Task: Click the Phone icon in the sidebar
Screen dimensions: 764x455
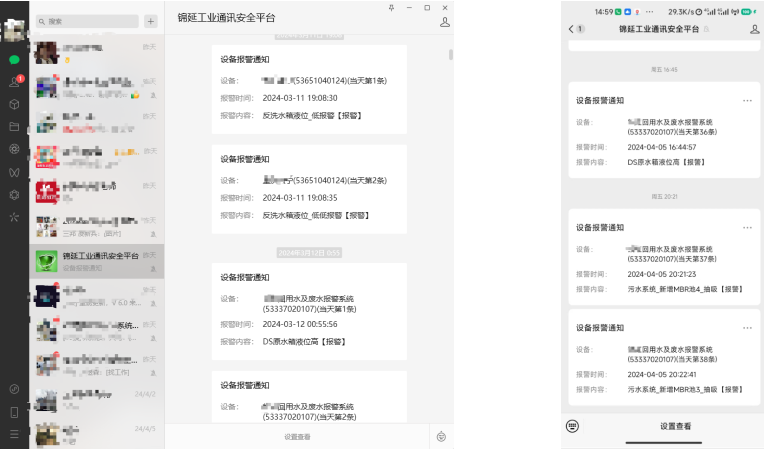Action: [x=14, y=412]
